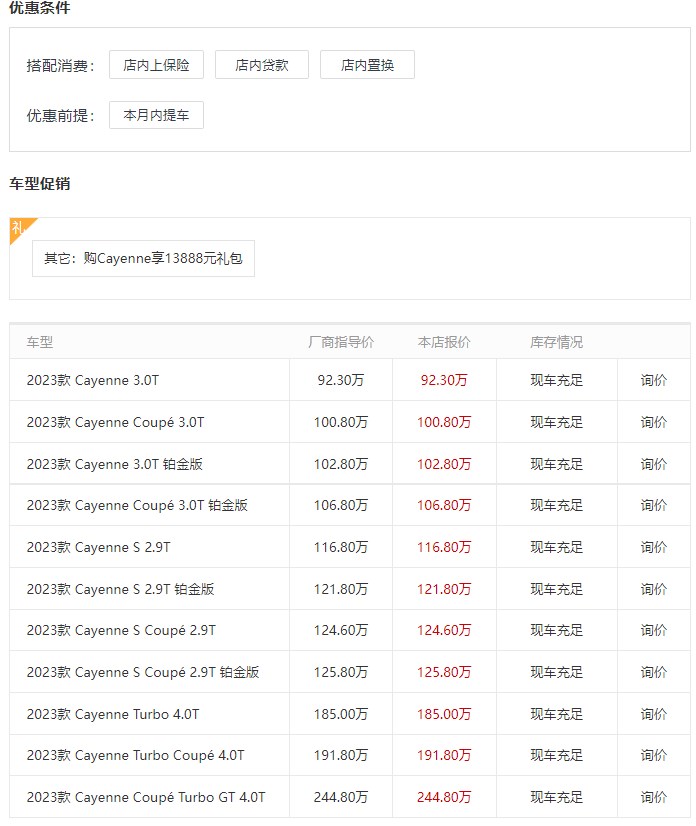The image size is (696, 826).
Task: Click red dealer price 191.80万
Action: pos(444,755)
